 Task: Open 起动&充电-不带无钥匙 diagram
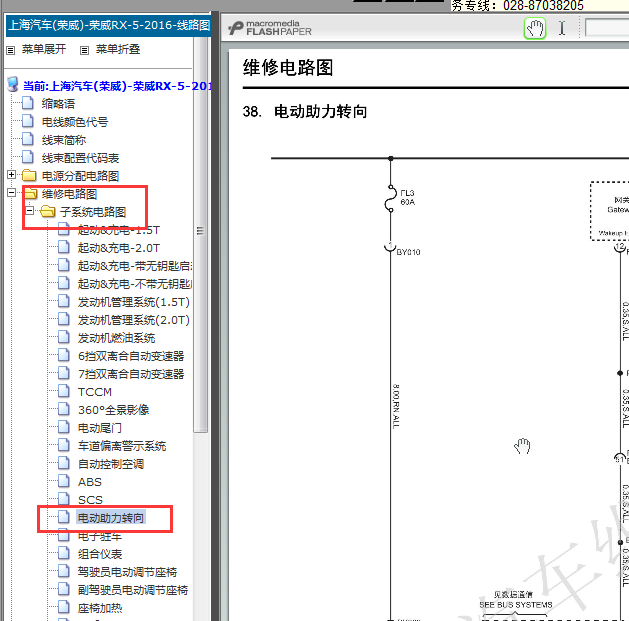[x=135, y=284]
